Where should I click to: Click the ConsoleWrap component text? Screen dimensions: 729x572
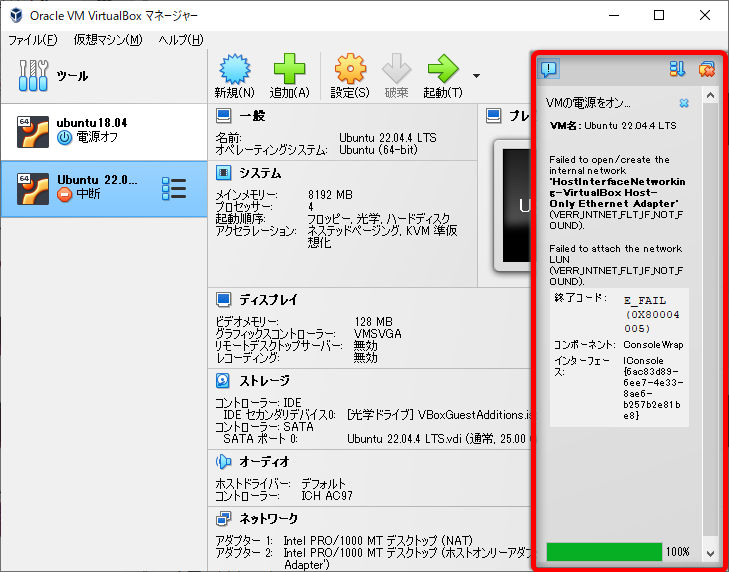coord(653,345)
